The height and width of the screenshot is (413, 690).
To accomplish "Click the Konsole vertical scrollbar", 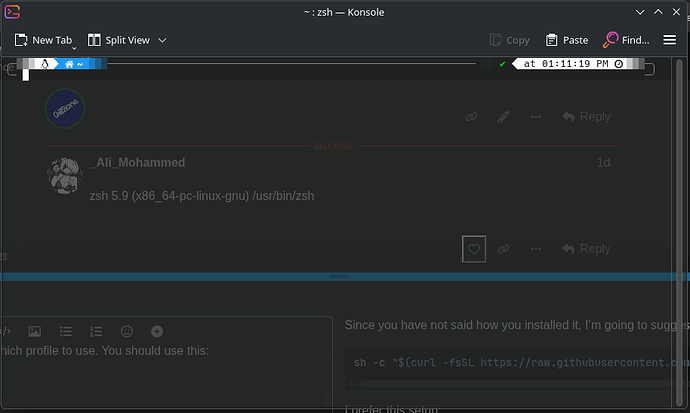I will point(679,233).
